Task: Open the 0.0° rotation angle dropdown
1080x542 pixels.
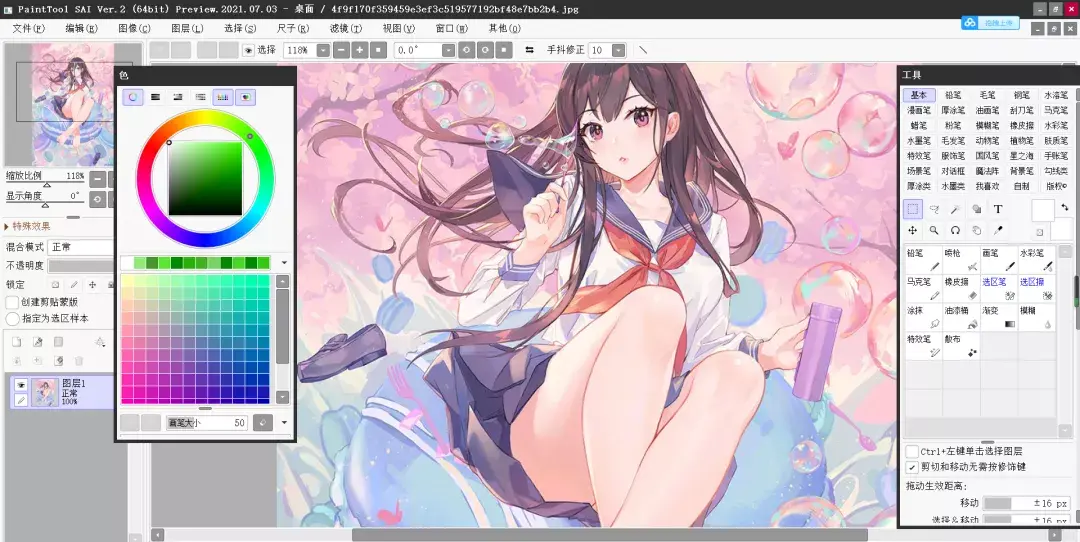Action: pos(448,50)
